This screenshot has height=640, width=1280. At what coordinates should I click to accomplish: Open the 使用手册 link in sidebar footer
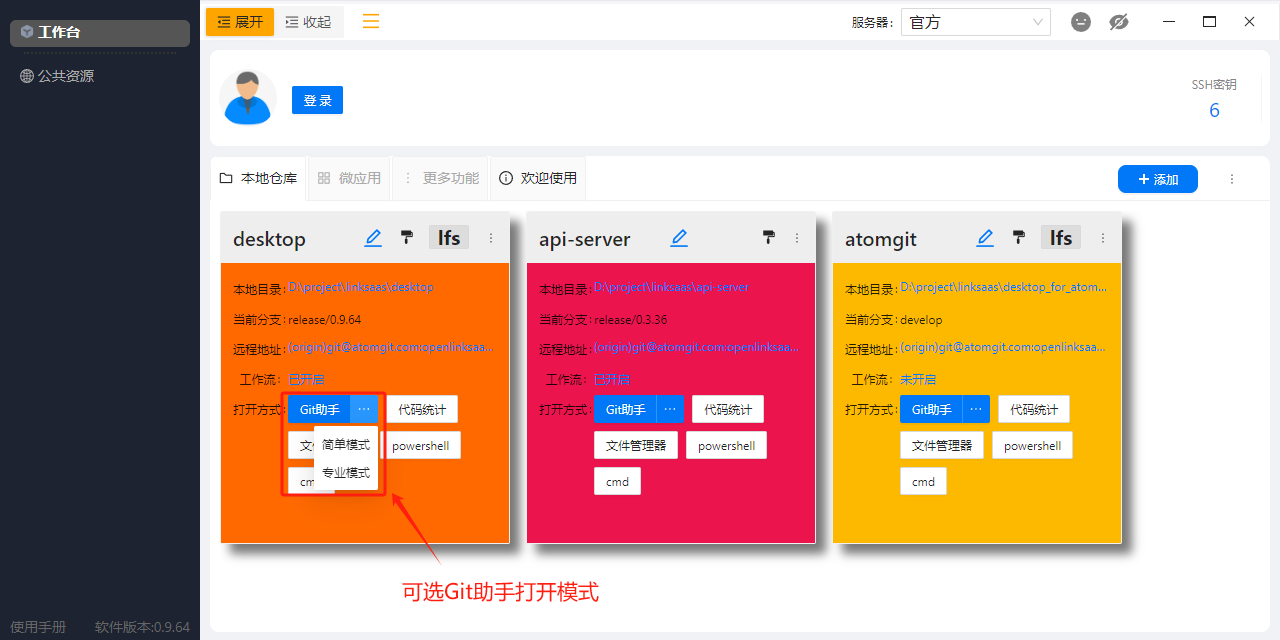click(x=38, y=627)
